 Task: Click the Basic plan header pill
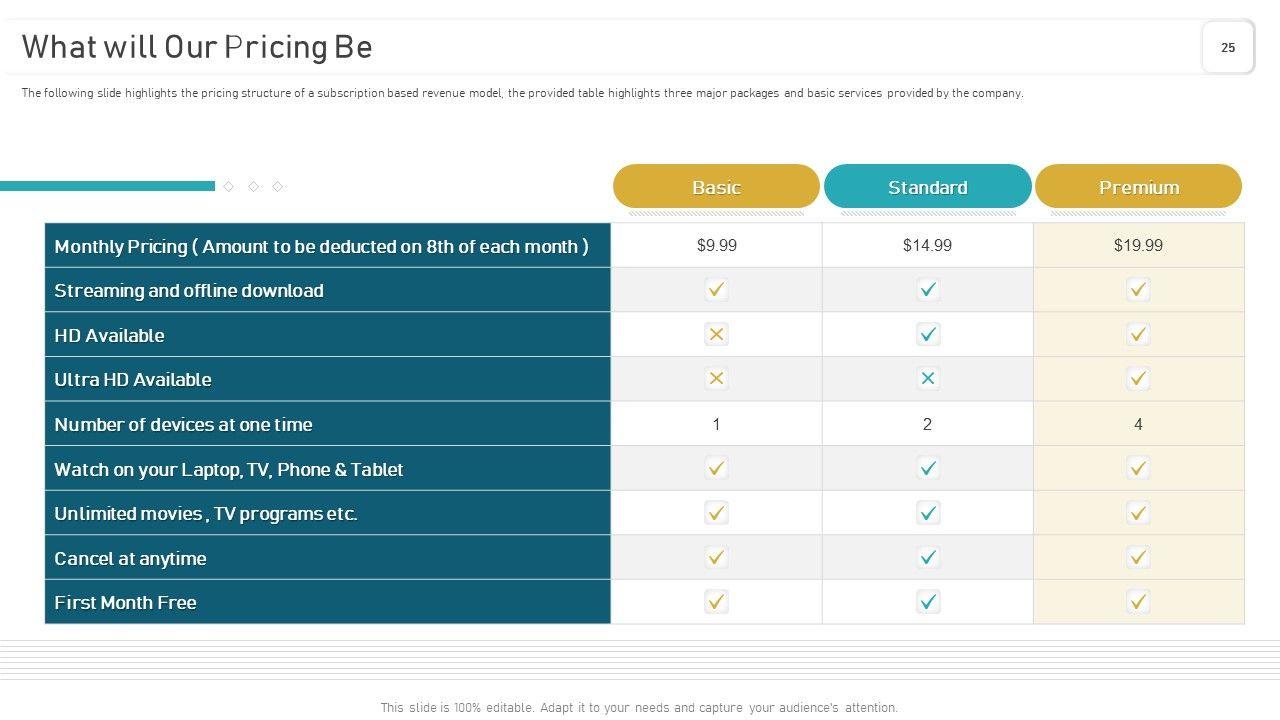click(716, 187)
